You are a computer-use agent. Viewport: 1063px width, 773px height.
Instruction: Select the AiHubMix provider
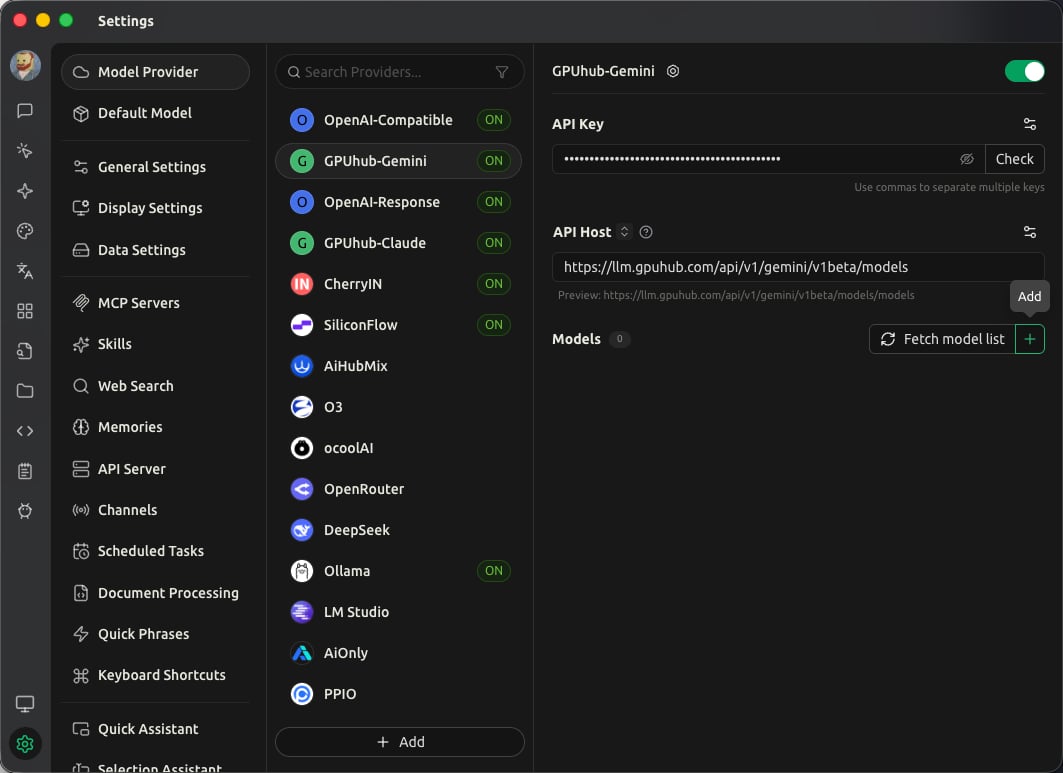click(x=399, y=366)
